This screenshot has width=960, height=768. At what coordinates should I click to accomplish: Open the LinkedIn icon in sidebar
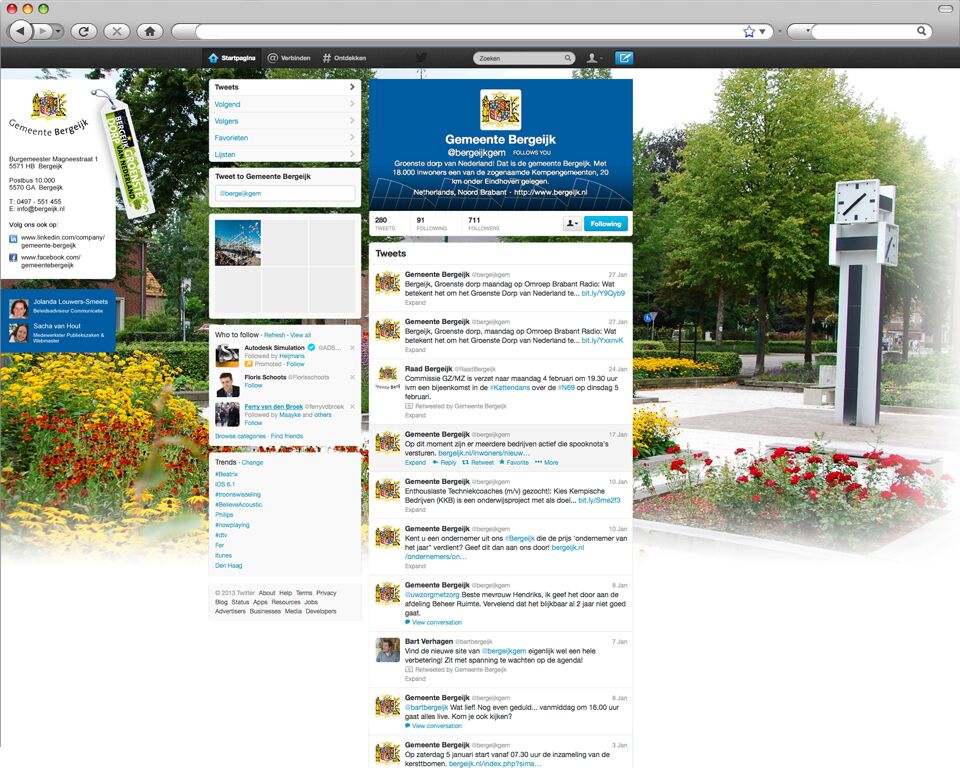[13, 239]
